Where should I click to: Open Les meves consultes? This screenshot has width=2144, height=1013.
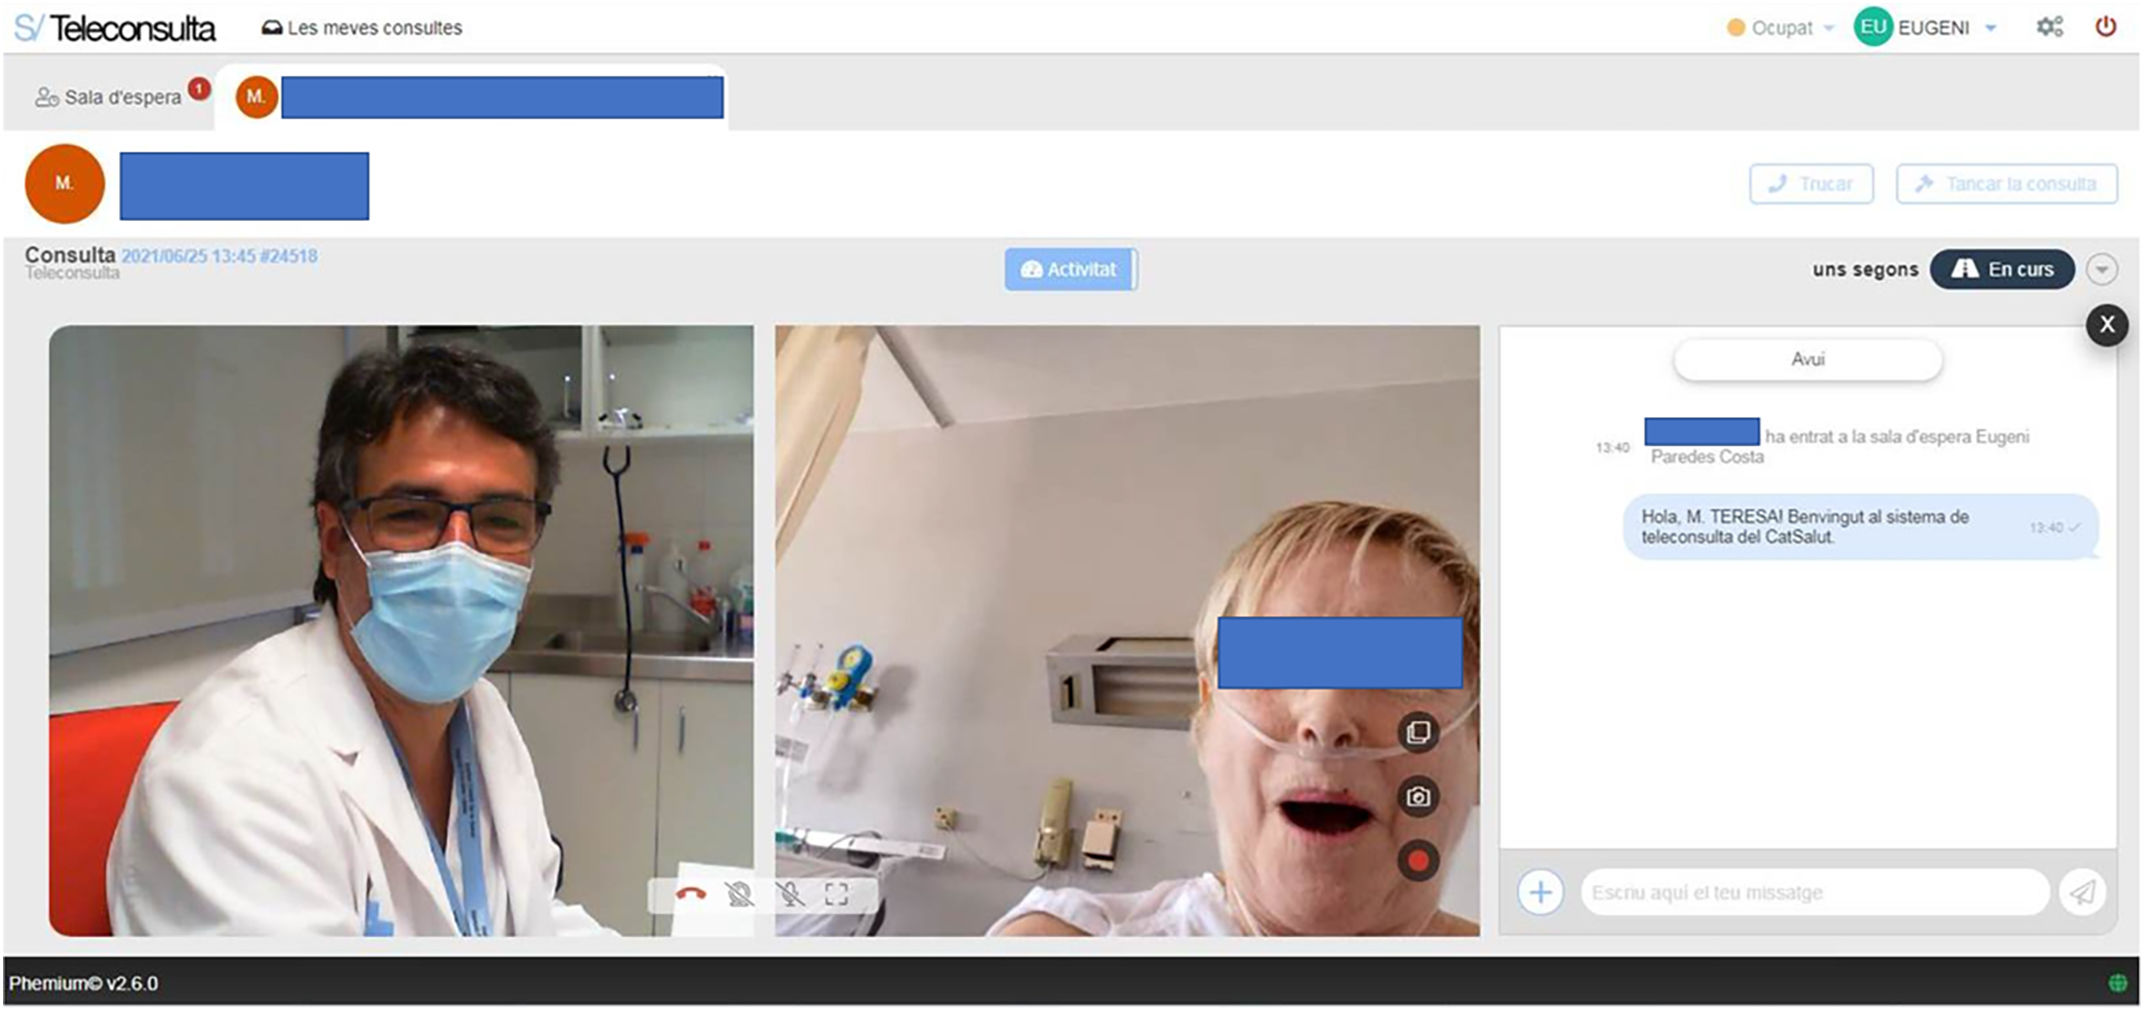pyautogui.click(x=362, y=28)
